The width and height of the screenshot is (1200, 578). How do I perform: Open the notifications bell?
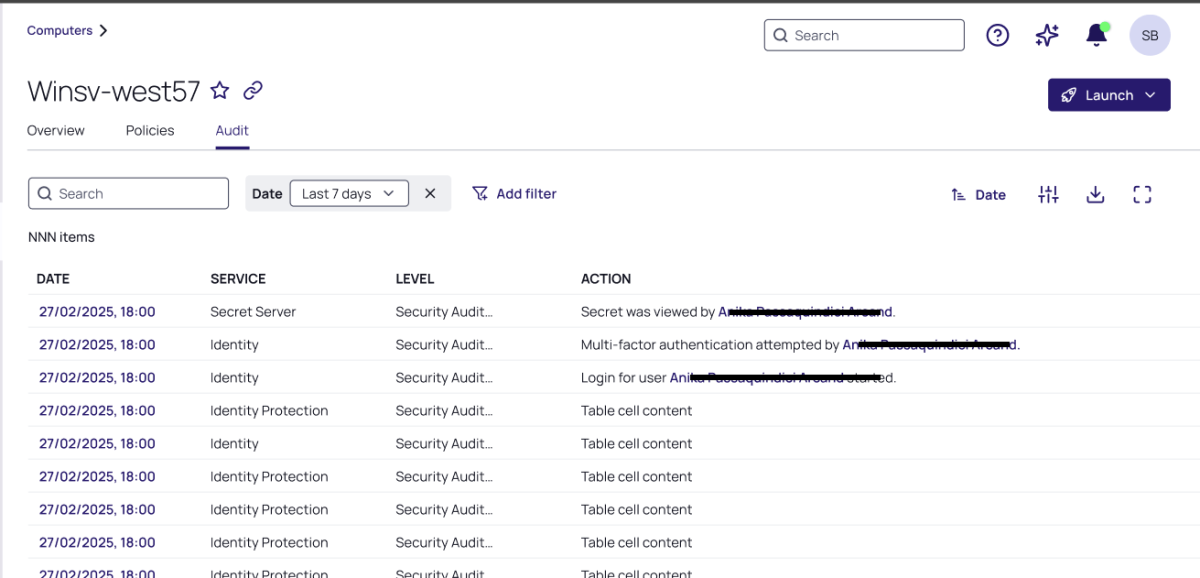point(1096,36)
